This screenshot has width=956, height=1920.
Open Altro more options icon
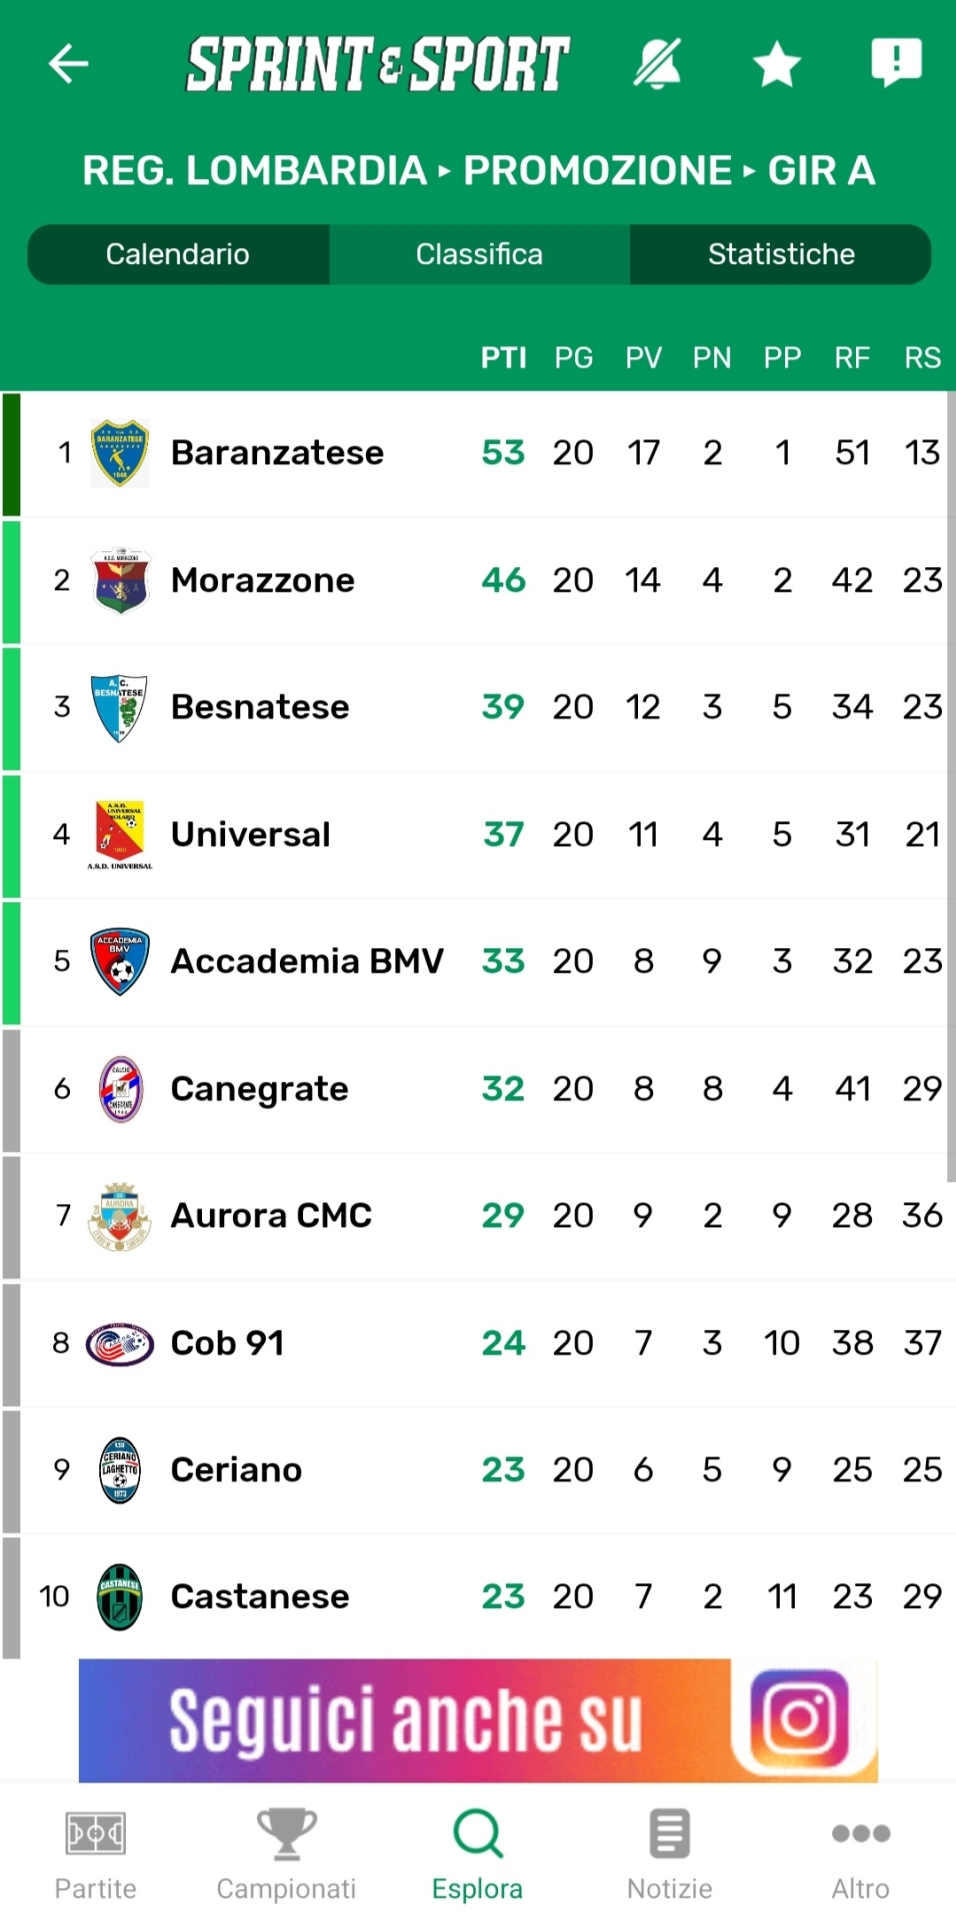coord(860,1834)
